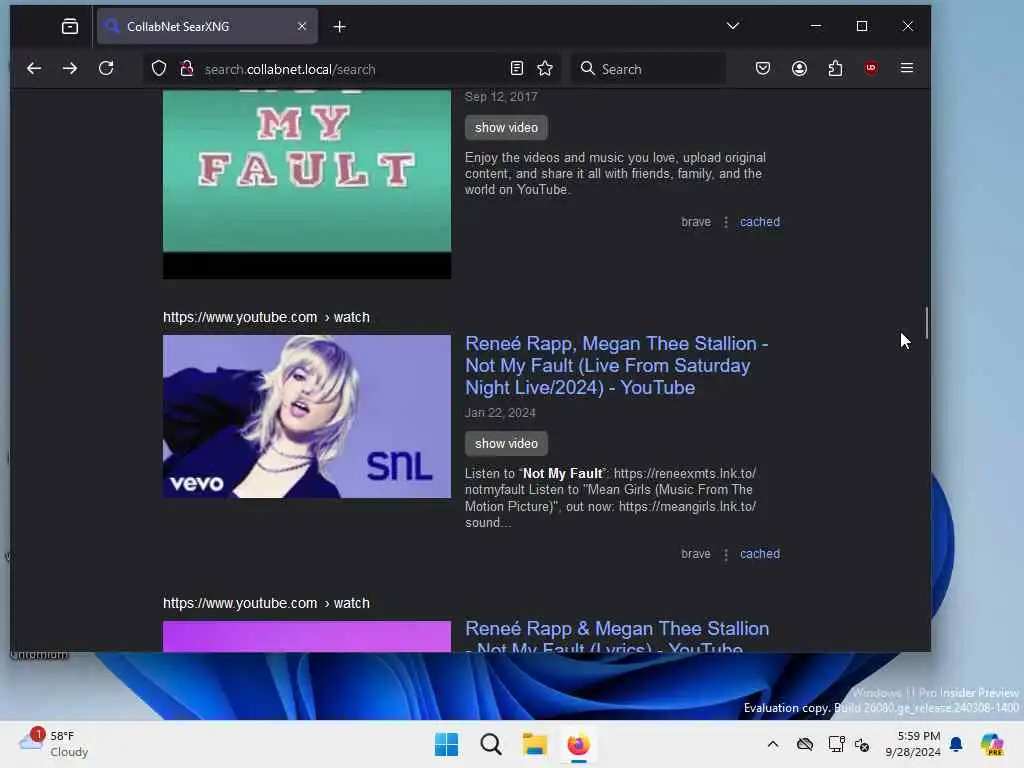
Task: List all tabs dropdown arrow
Action: [x=733, y=26]
